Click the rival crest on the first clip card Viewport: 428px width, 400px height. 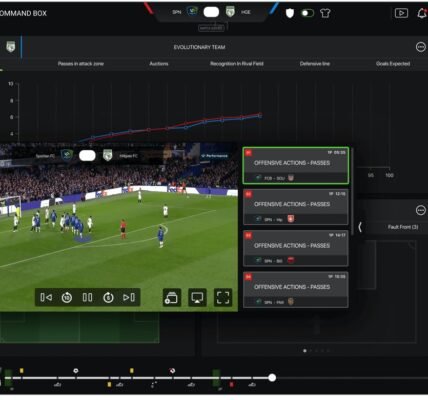pos(291,178)
